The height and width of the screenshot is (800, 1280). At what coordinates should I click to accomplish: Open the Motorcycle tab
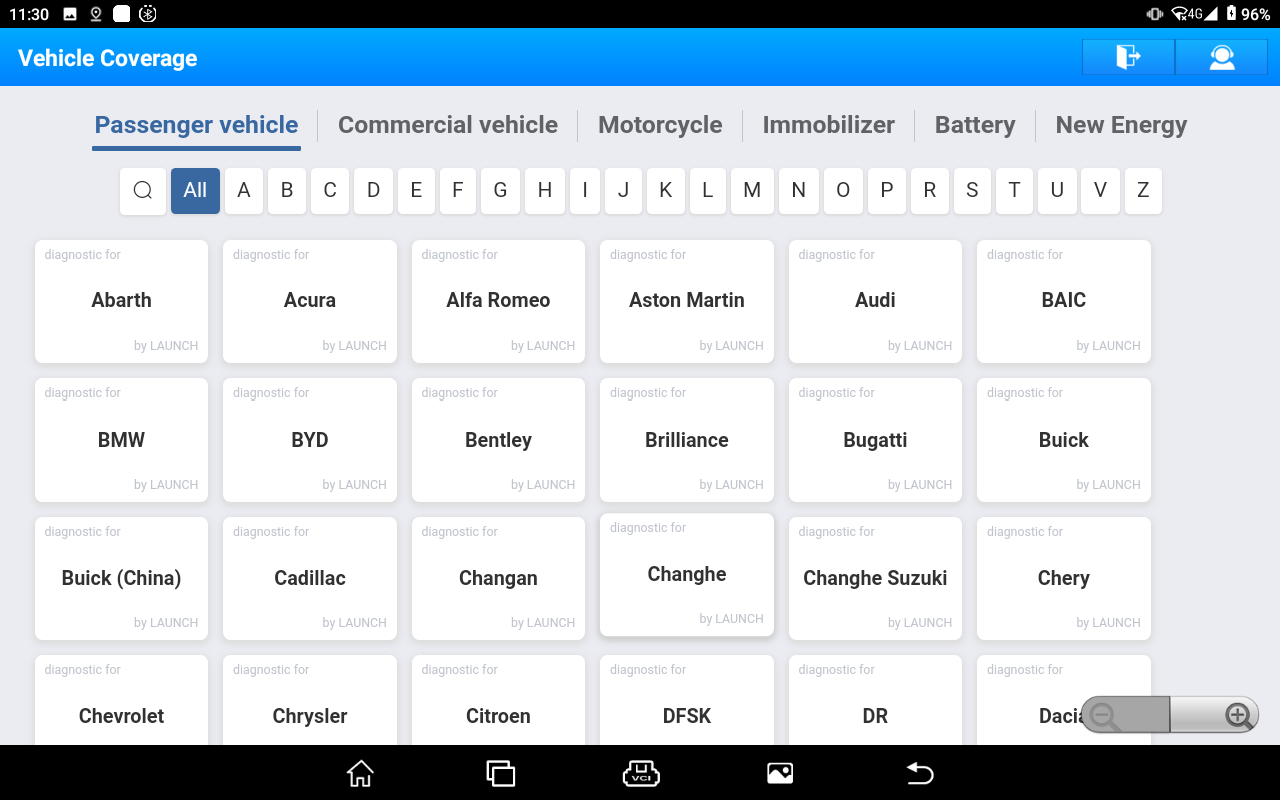tap(660, 124)
